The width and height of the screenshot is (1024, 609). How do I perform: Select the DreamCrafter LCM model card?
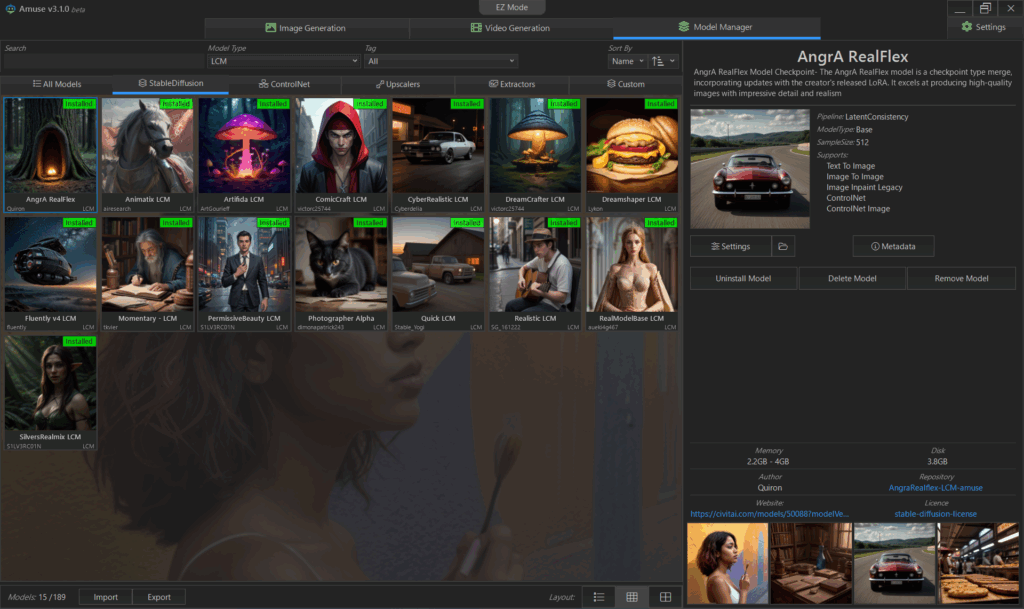point(535,155)
